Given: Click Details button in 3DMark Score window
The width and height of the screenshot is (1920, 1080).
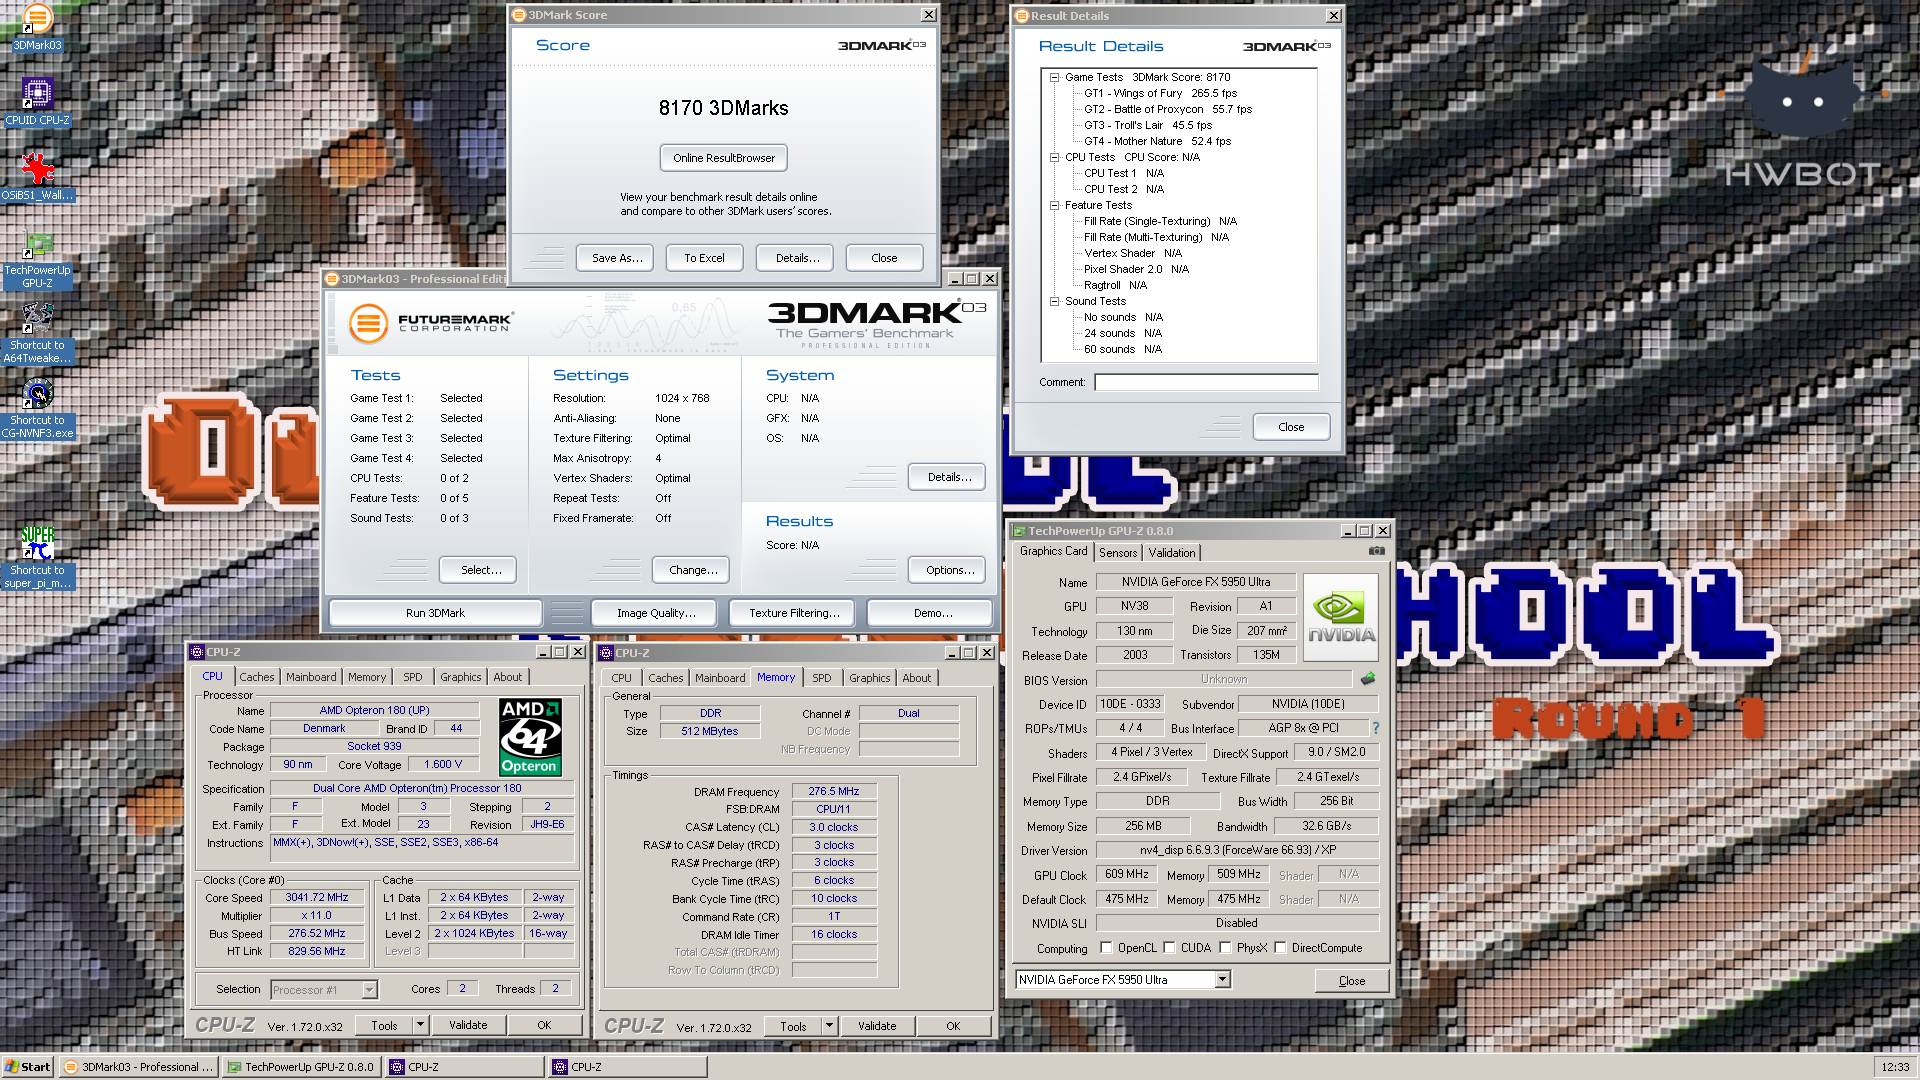Looking at the screenshot, I should point(797,258).
